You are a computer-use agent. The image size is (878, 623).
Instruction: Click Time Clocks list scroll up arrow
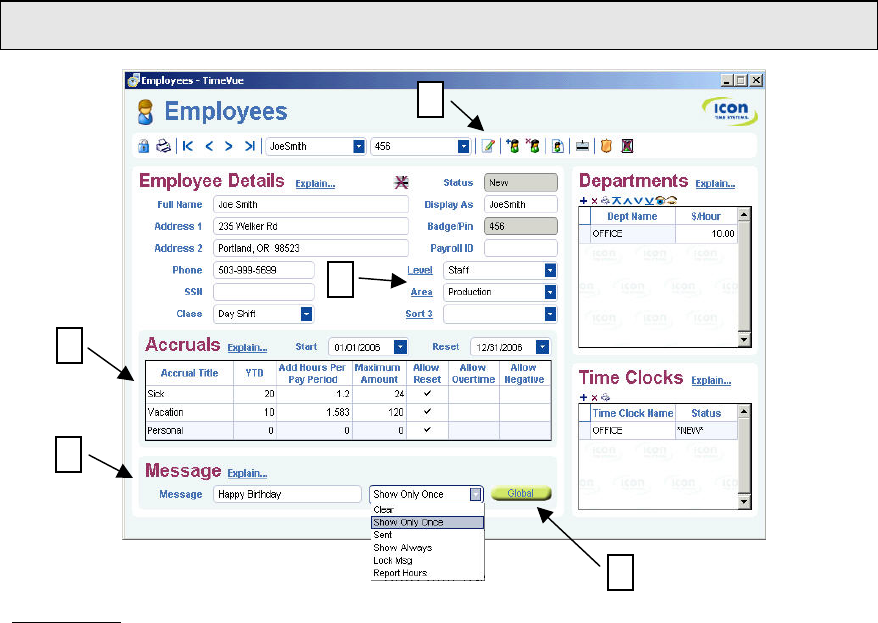pyautogui.click(x=744, y=411)
